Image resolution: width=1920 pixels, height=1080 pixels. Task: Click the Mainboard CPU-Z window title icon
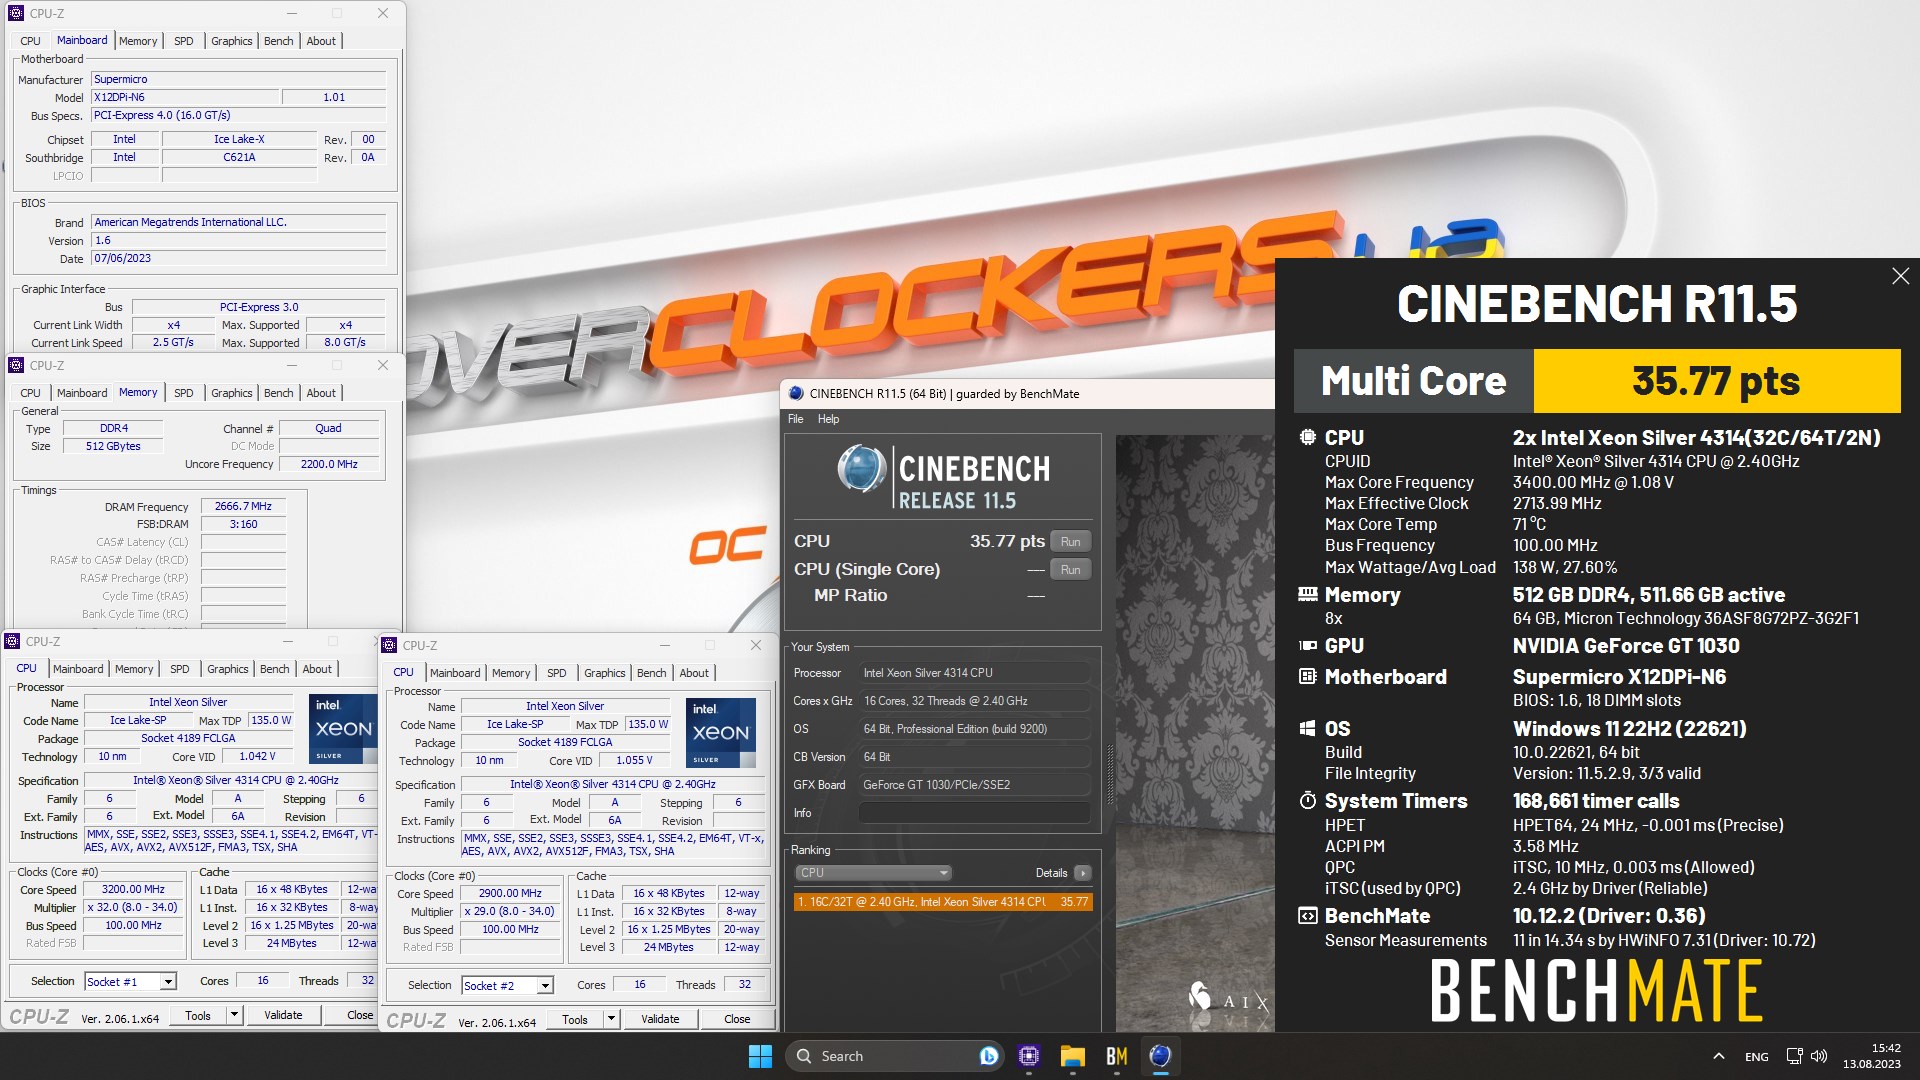coord(15,13)
